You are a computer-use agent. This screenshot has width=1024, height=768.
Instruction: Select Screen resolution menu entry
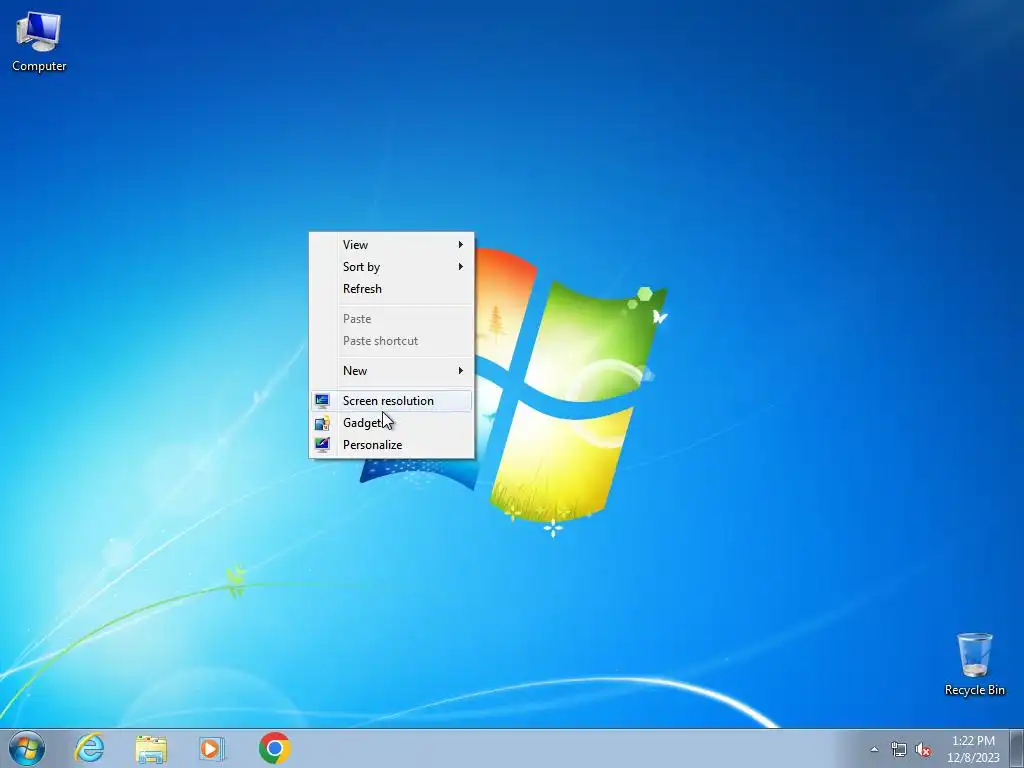point(391,400)
